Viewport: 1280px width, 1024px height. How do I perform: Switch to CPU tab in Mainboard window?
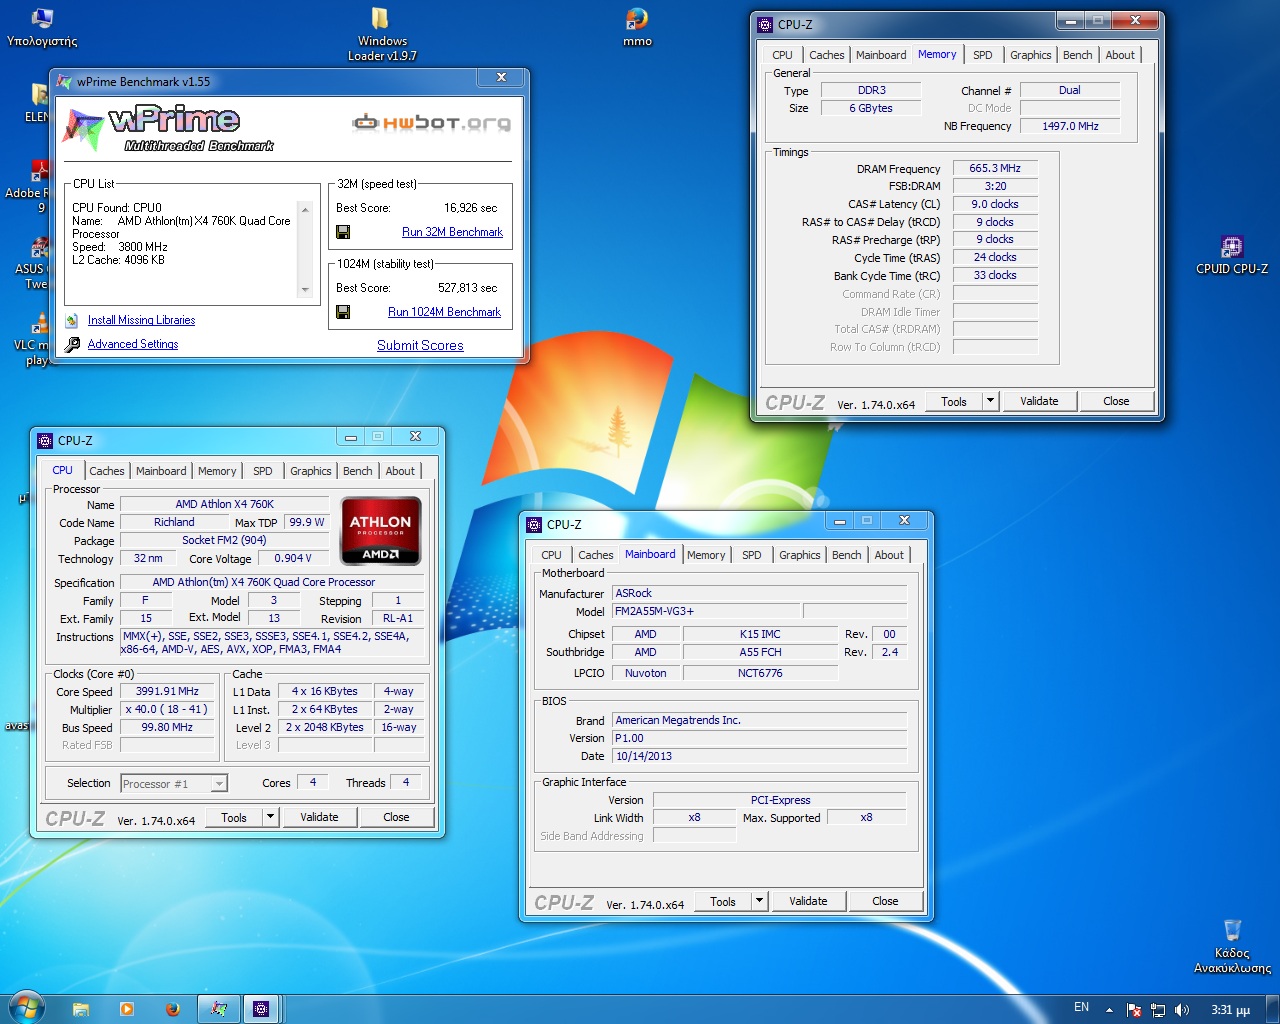click(551, 555)
